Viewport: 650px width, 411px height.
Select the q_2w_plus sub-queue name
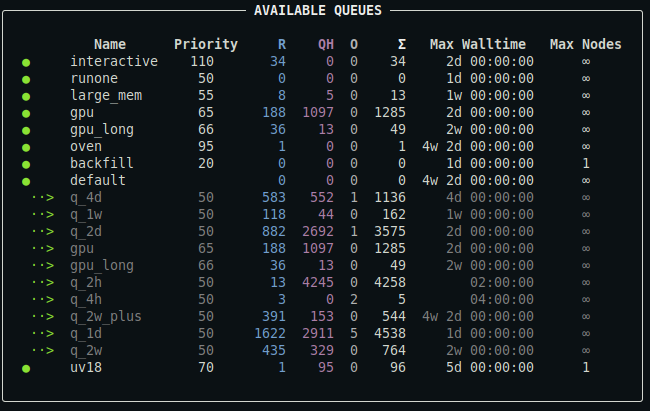(x=106, y=316)
